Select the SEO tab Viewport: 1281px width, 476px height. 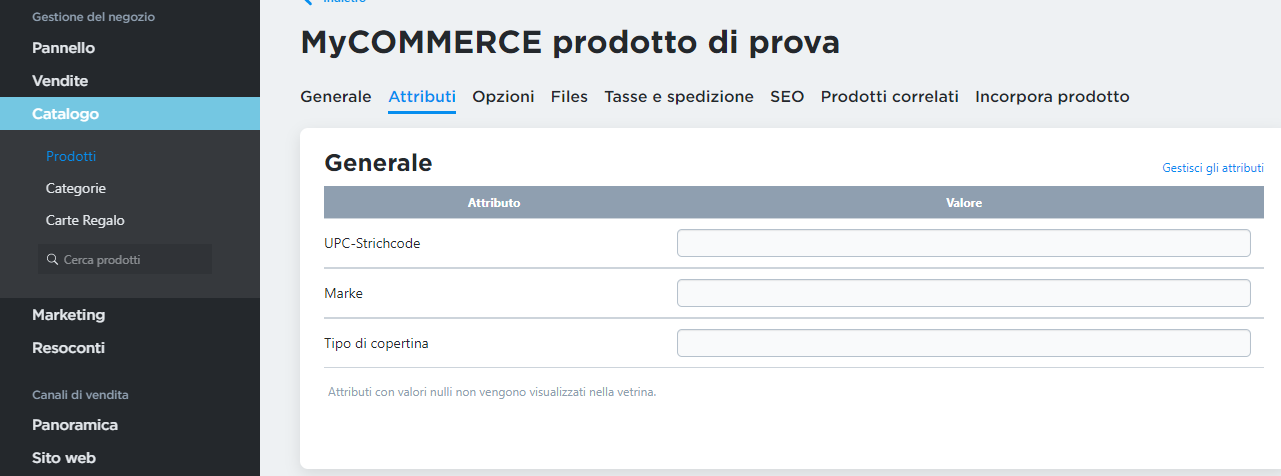[x=787, y=97]
